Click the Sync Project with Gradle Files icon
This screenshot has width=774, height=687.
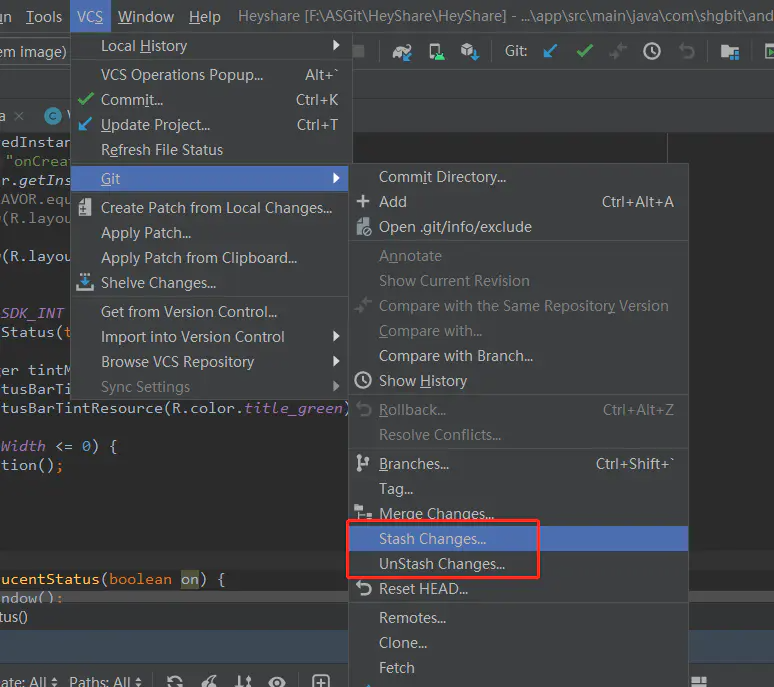(402, 51)
